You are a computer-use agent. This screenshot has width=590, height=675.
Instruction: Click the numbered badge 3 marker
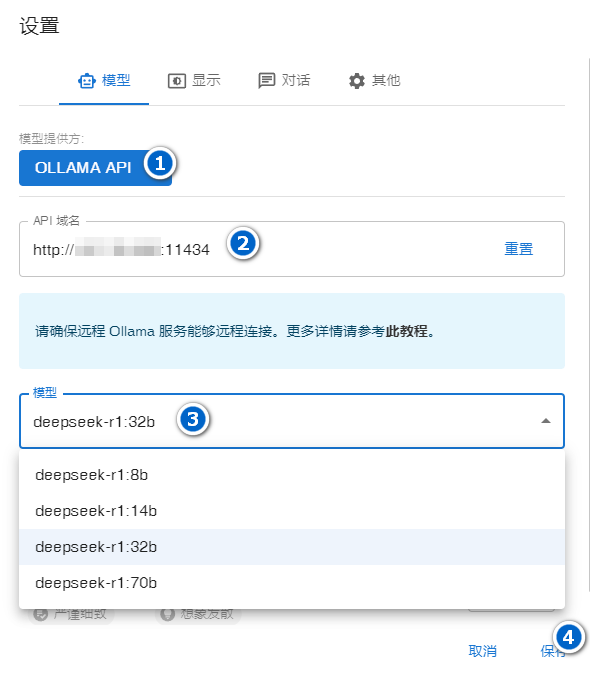coord(193,419)
